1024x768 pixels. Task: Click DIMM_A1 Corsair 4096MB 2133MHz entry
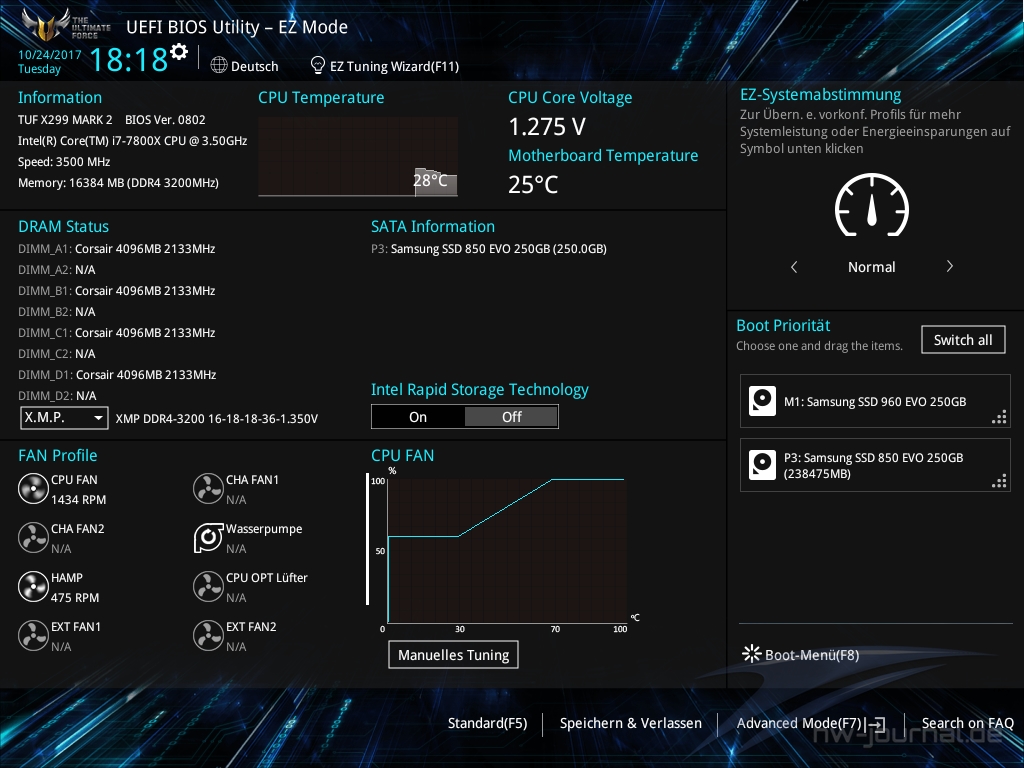click(117, 249)
